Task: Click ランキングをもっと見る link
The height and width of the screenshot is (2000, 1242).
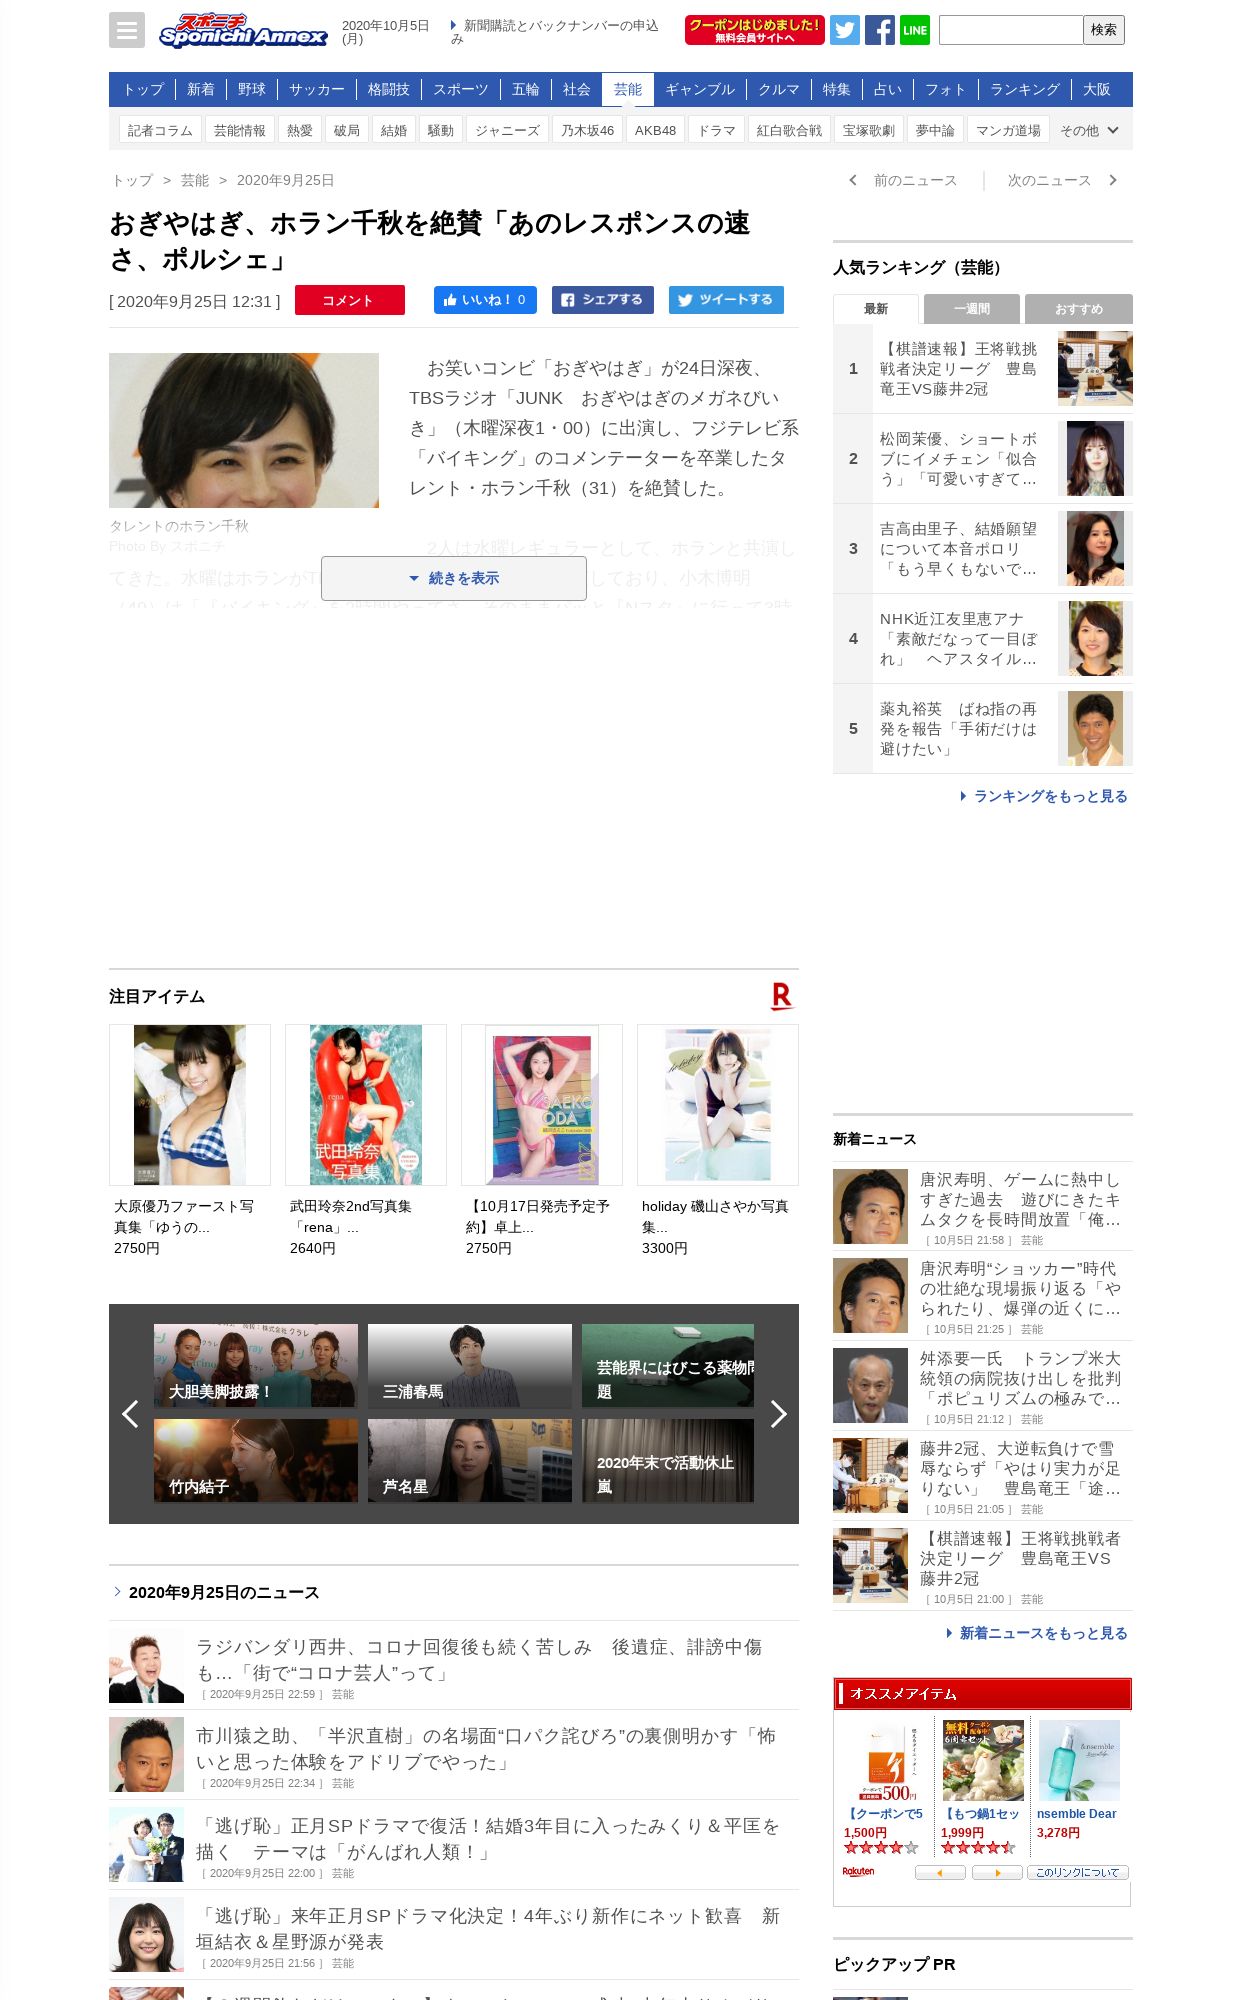Action: click(1044, 796)
